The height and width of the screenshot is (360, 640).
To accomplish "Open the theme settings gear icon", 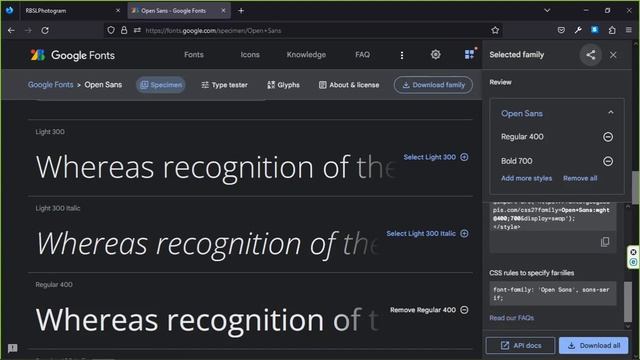I will [436, 55].
